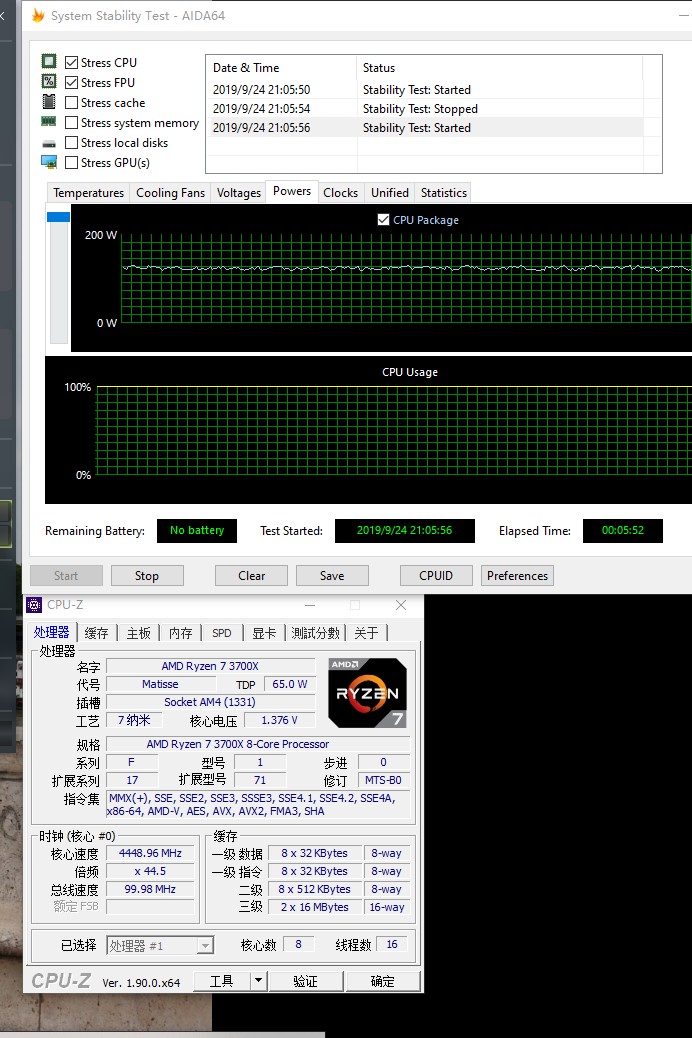Click the monitor icon beside Stress GPU(s)
Screen dimensions: 692x1038
pos(49,162)
